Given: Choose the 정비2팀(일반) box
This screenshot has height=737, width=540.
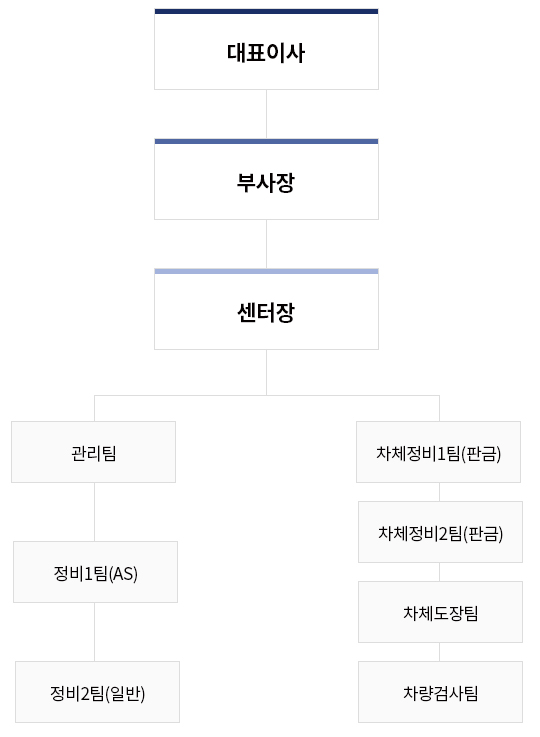Looking at the screenshot, I should pos(97,692).
